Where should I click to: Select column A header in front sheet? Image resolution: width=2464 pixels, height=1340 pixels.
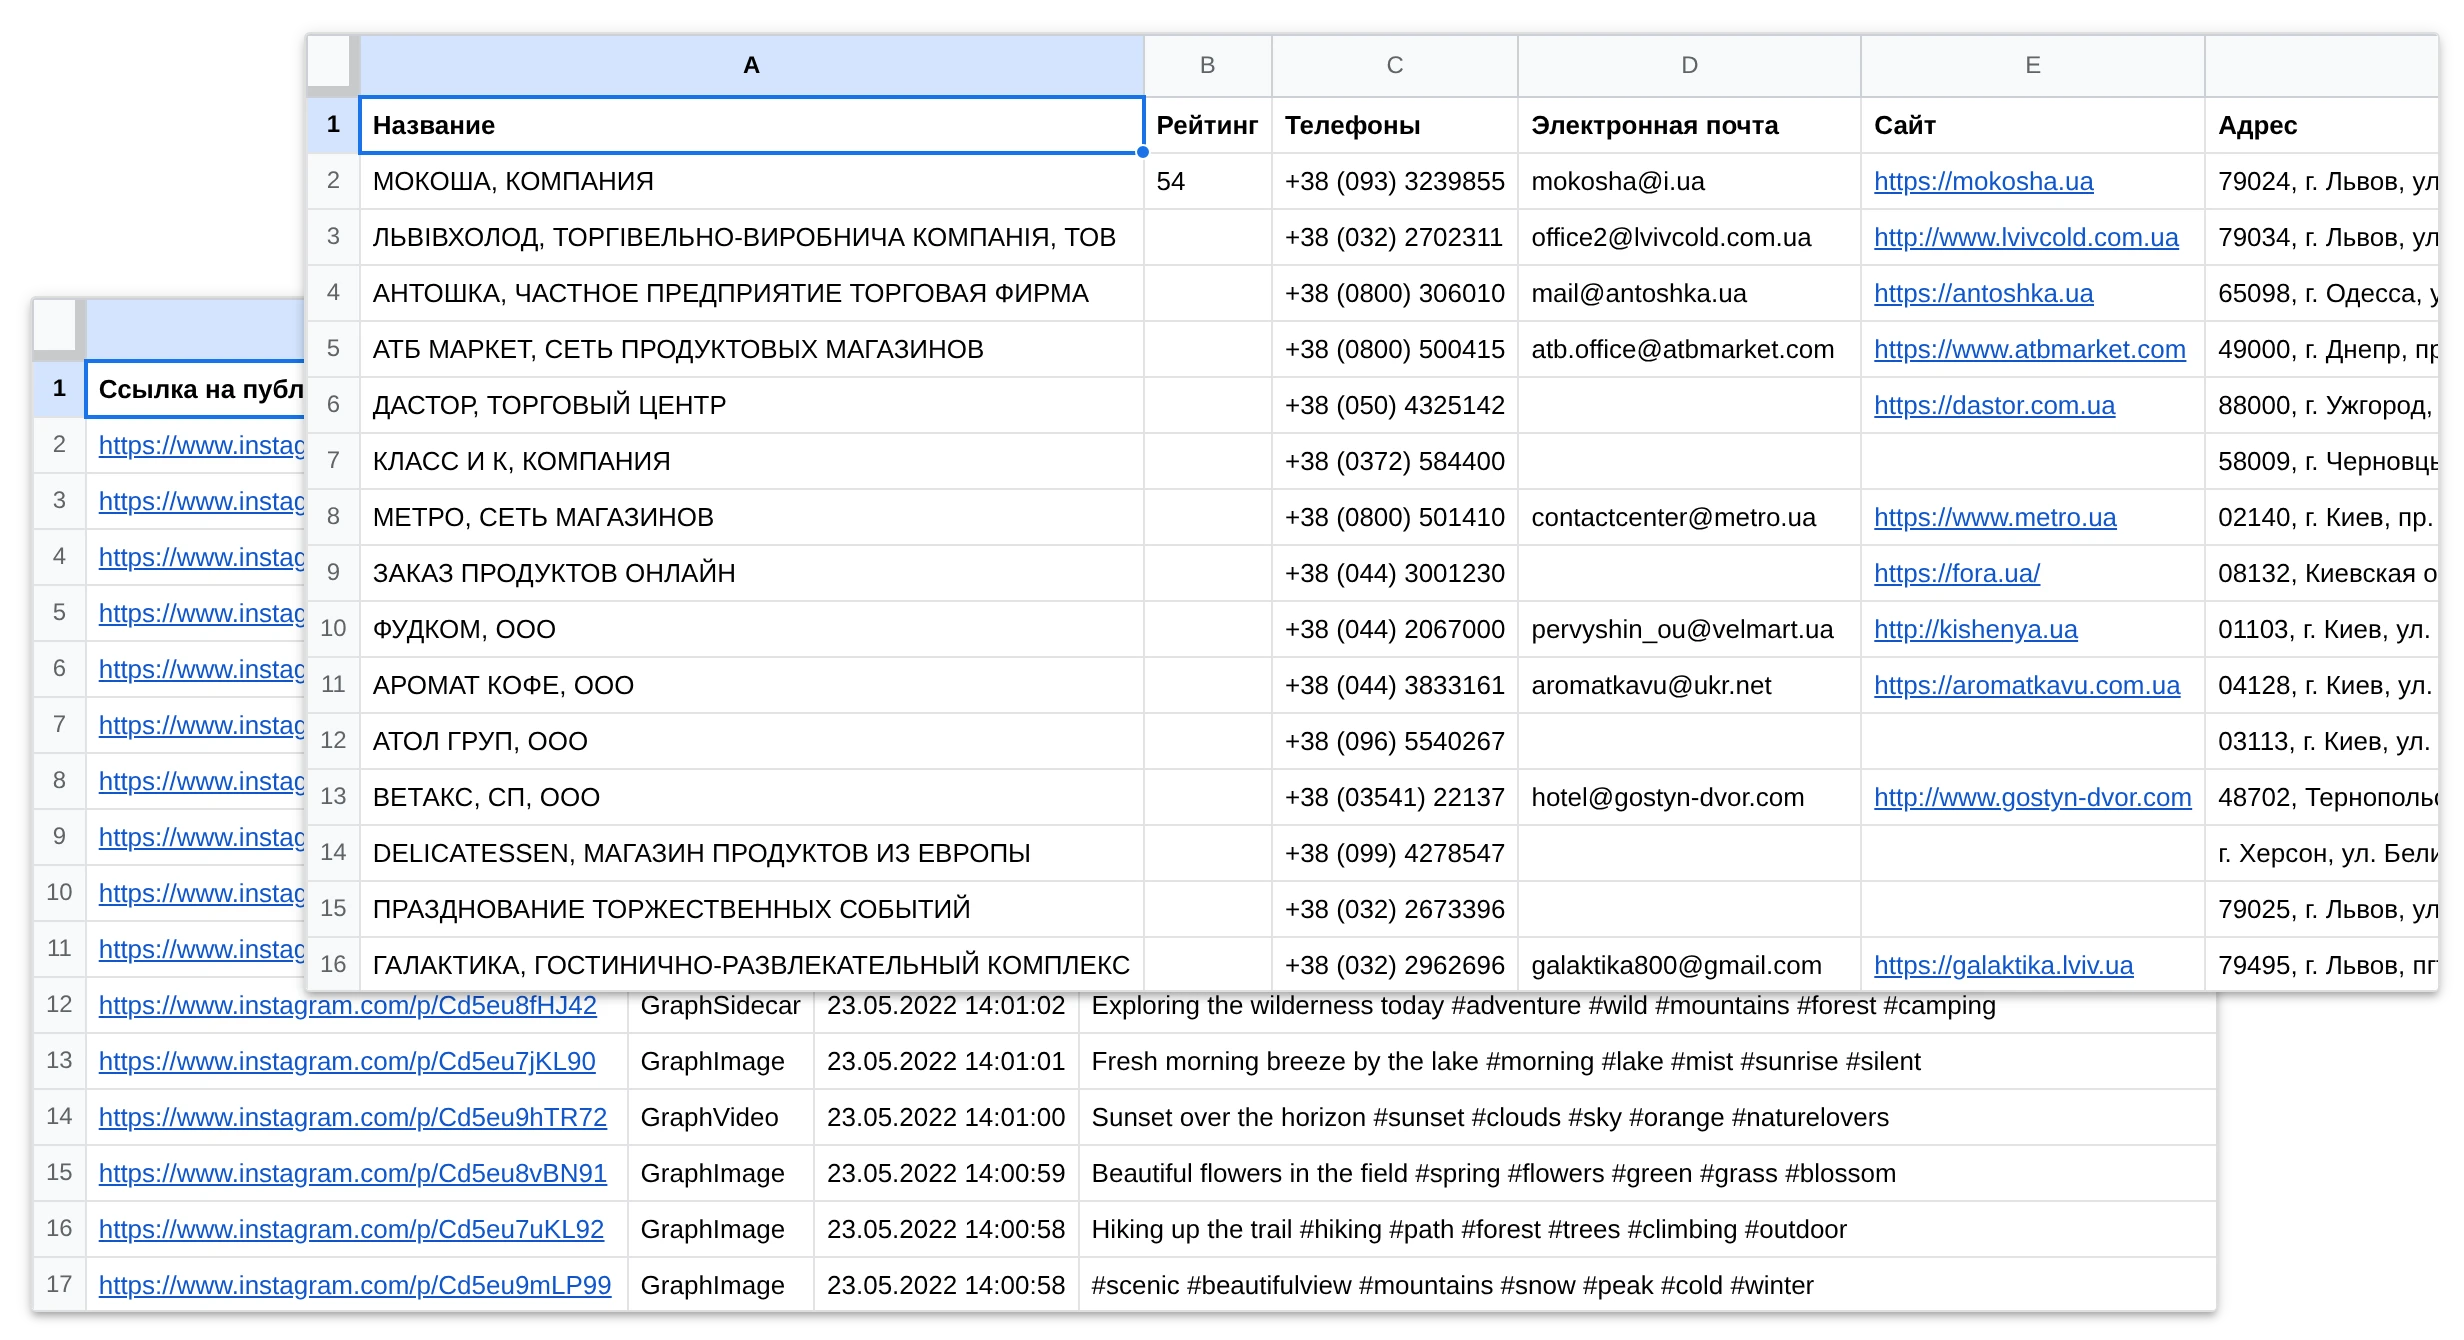tap(751, 65)
